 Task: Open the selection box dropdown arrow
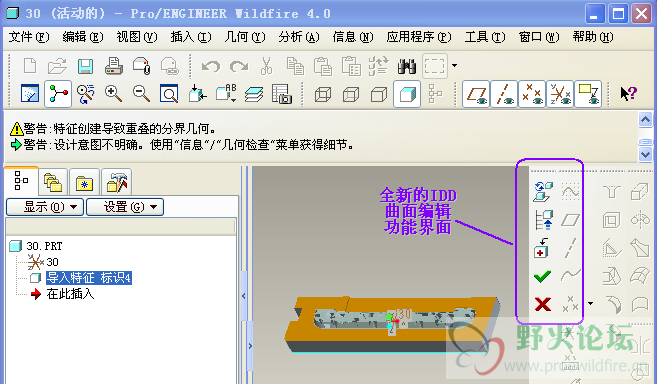tap(454, 65)
